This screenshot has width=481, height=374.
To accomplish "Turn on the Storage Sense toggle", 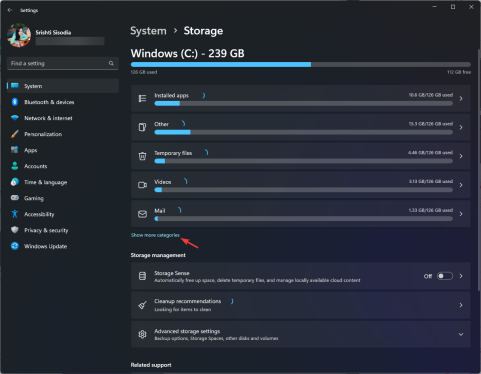I will 445,276.
